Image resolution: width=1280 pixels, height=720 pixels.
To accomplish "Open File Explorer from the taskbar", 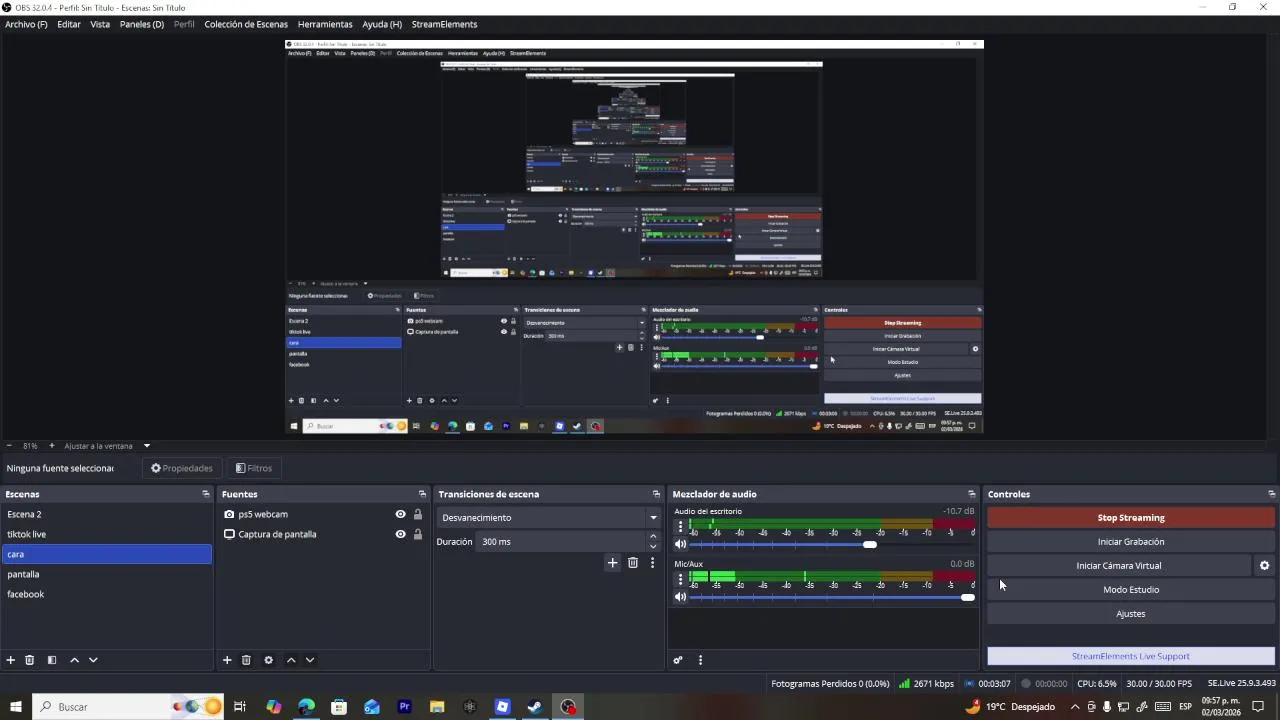I will click(437, 707).
